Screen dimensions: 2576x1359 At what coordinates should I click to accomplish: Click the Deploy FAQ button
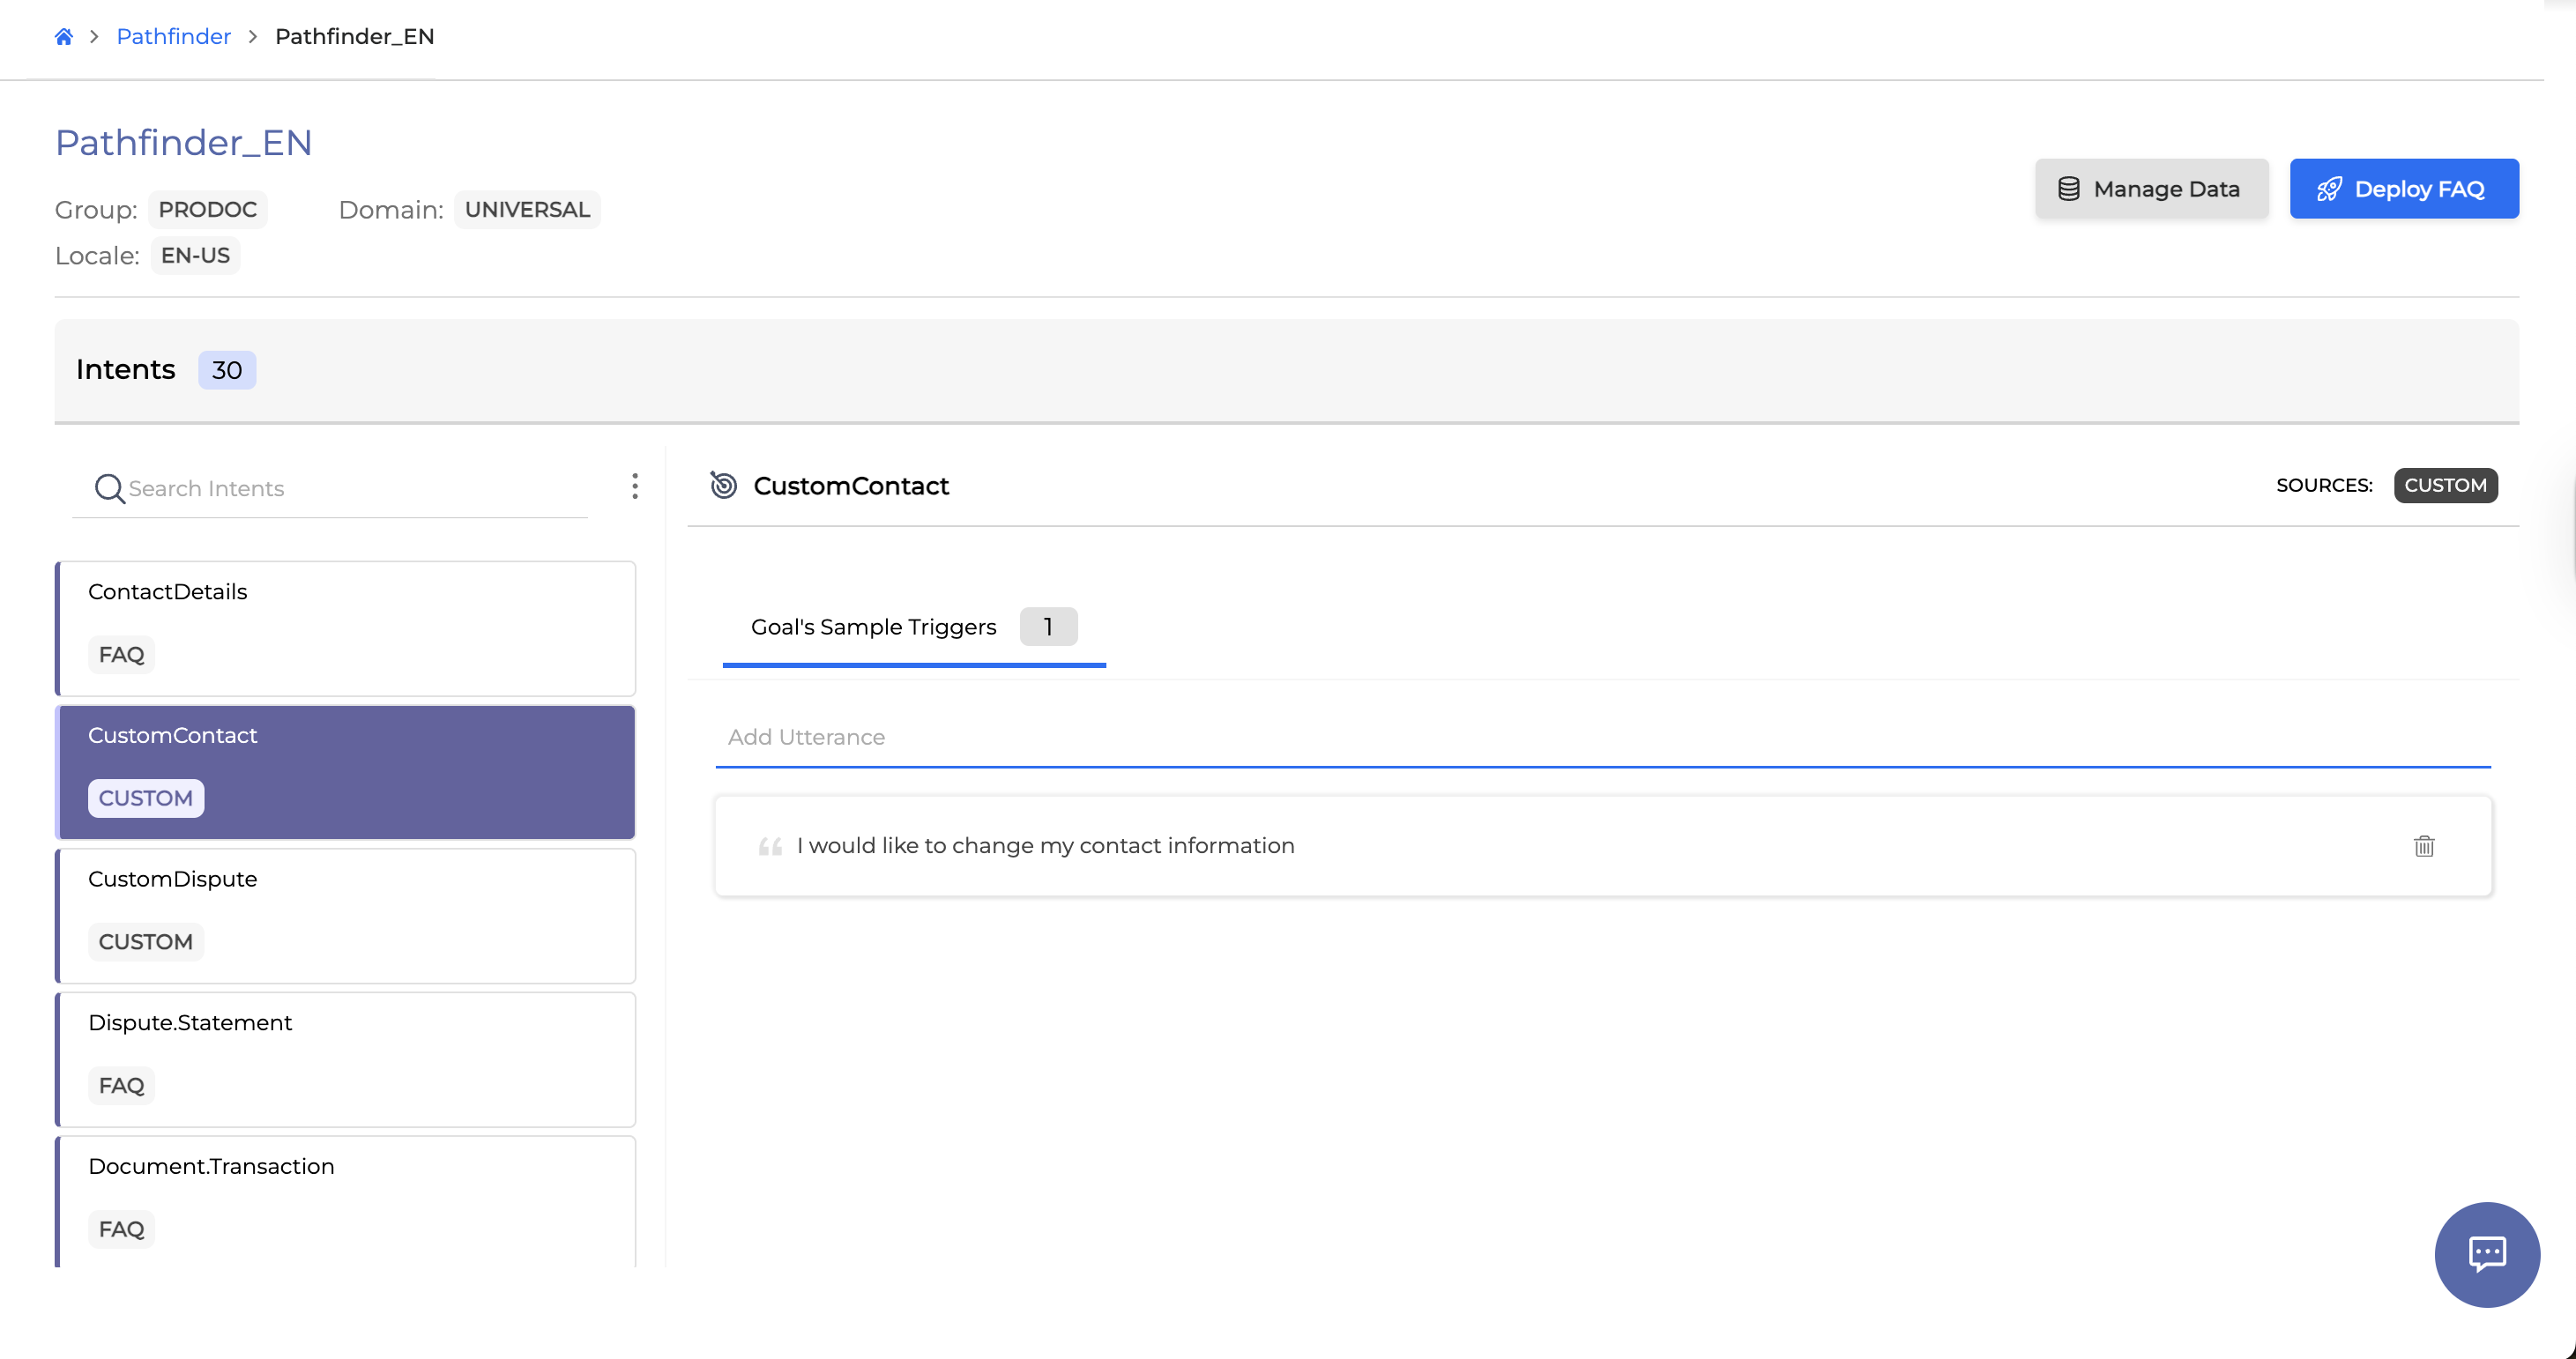2405,188
